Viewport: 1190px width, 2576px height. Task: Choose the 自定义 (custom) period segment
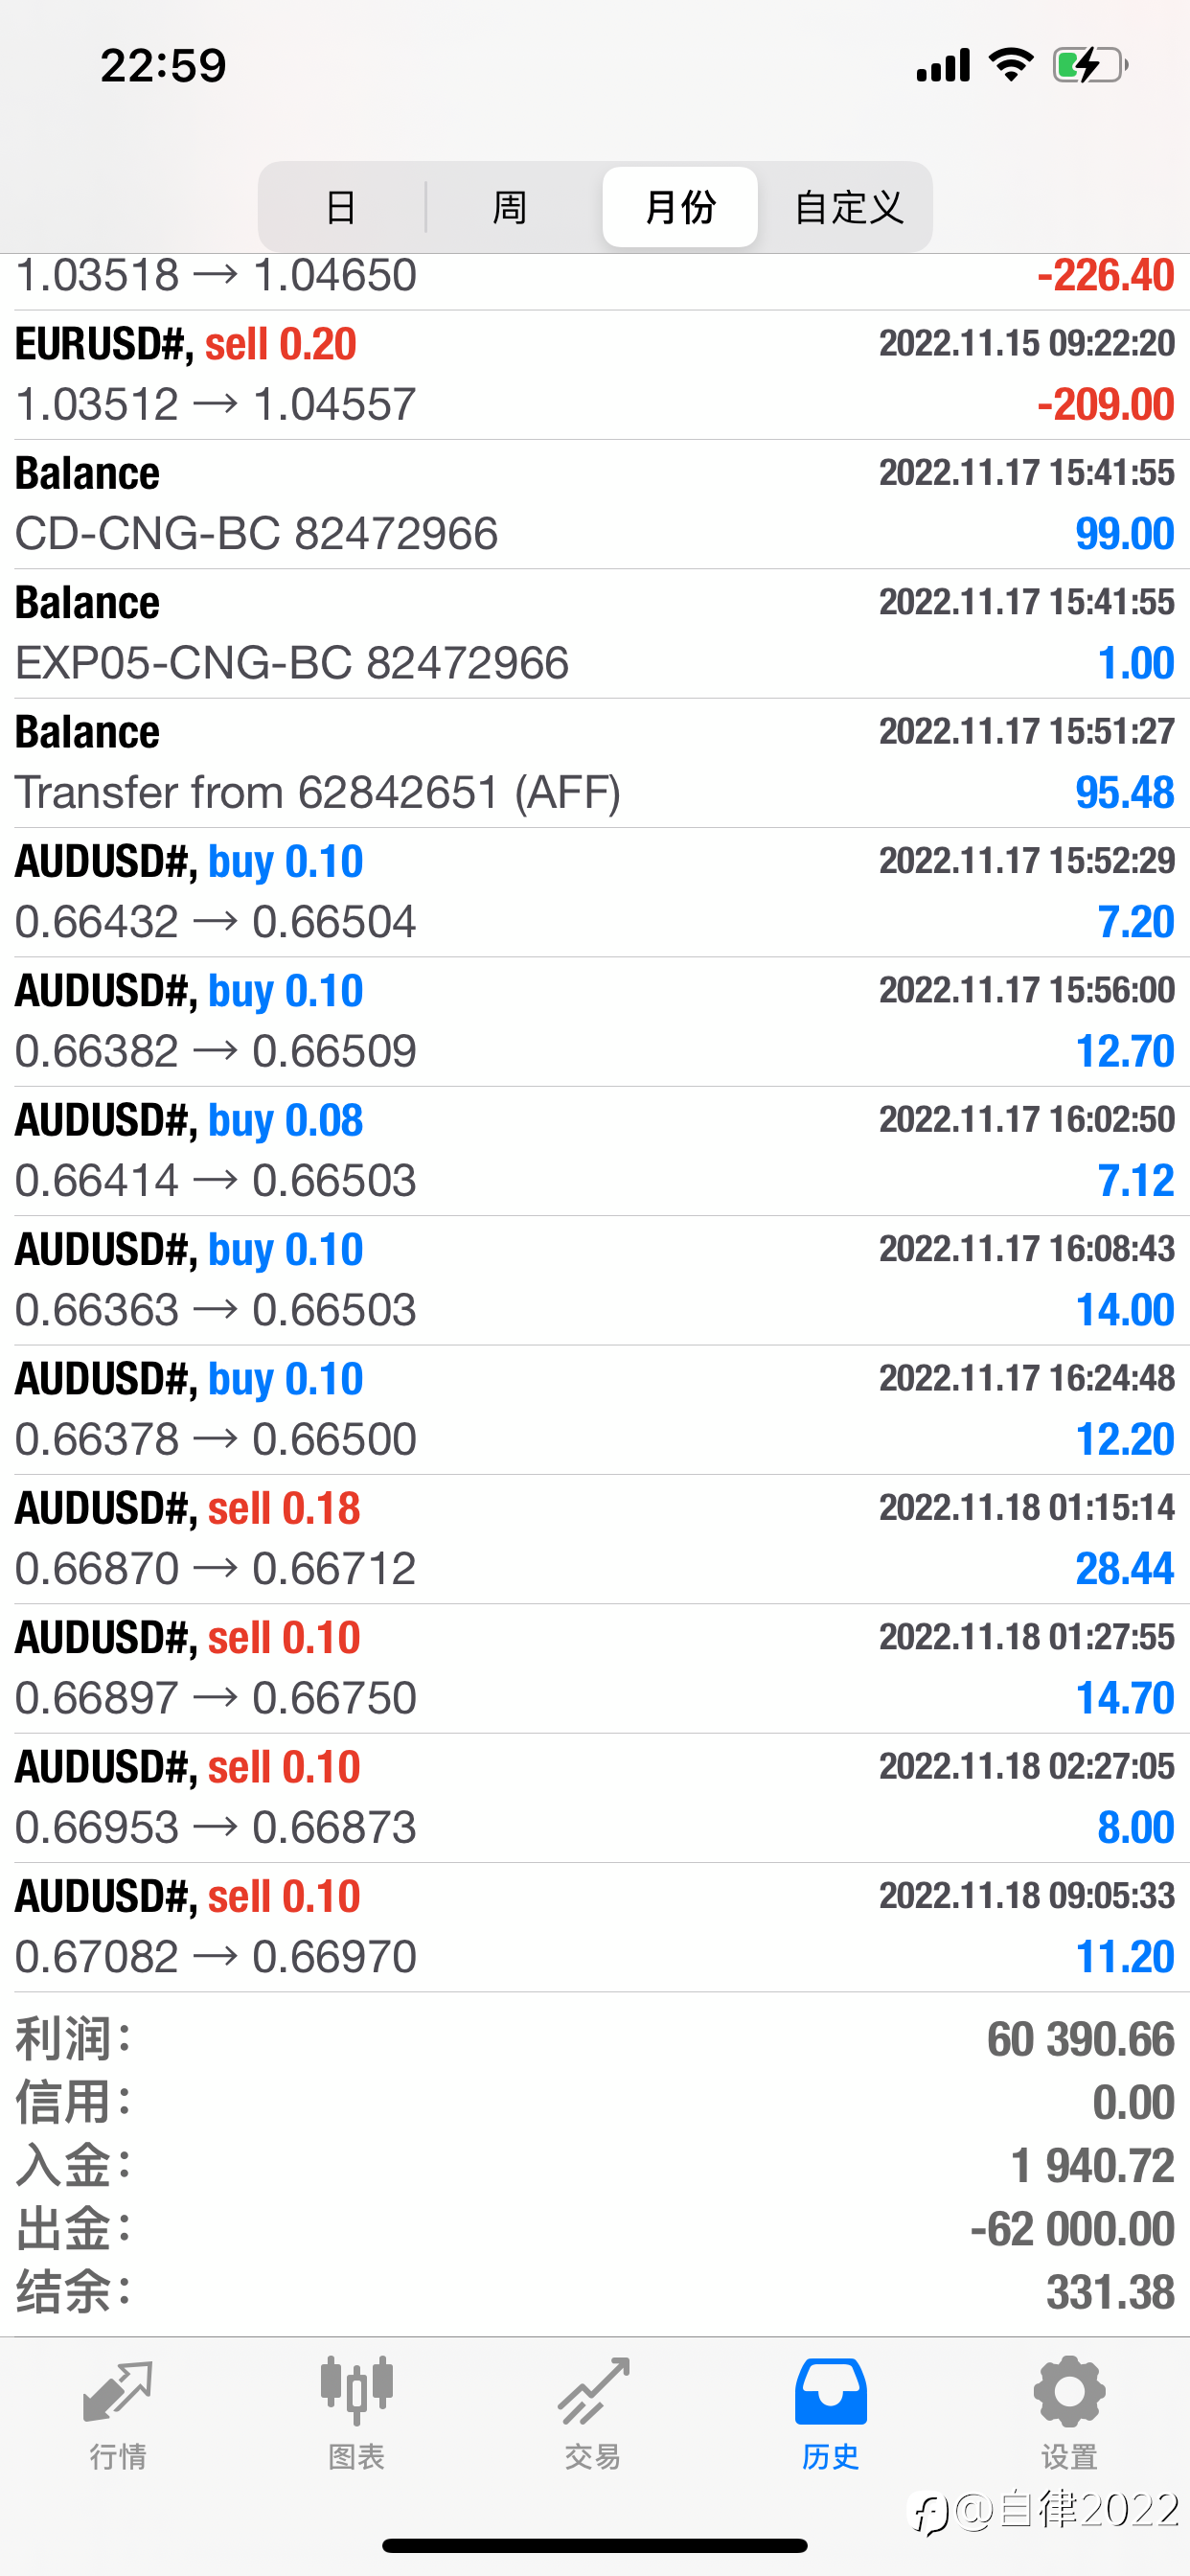pyautogui.click(x=848, y=207)
